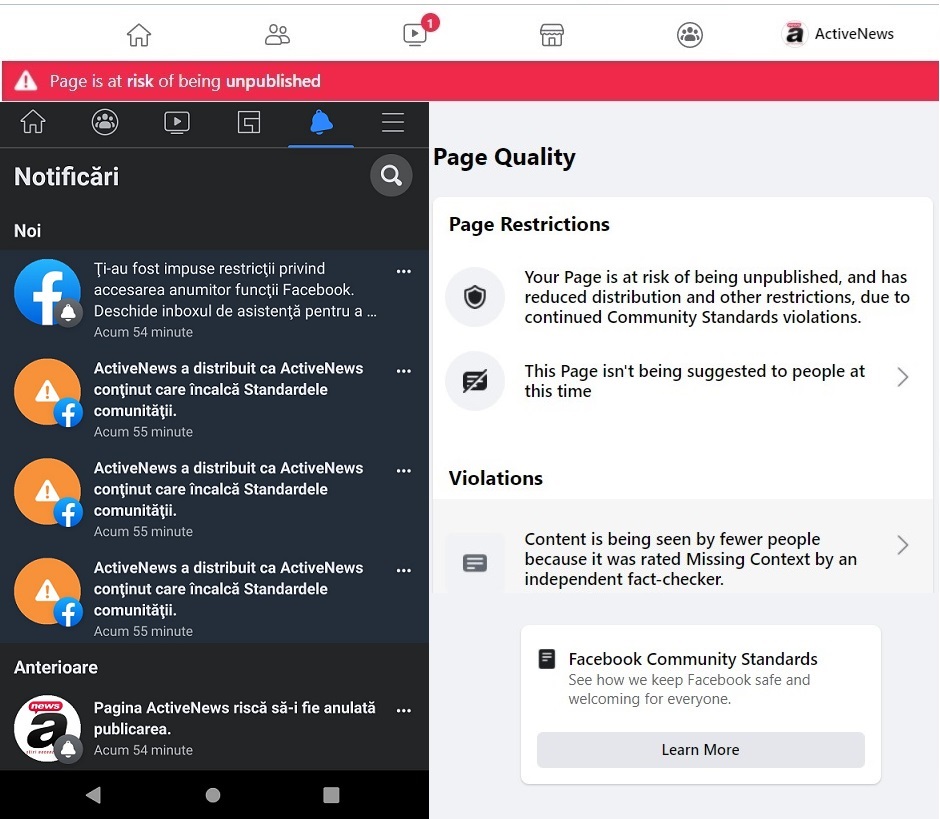Tap Android recent apps square button

331,795
